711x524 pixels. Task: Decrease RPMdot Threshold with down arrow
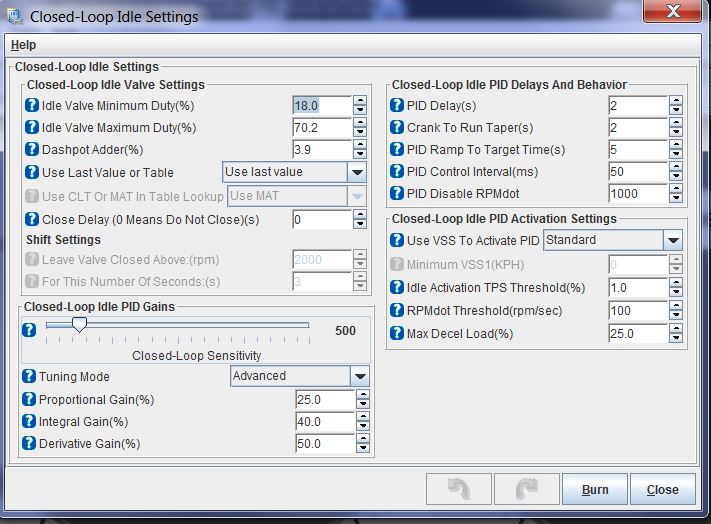(x=676, y=315)
